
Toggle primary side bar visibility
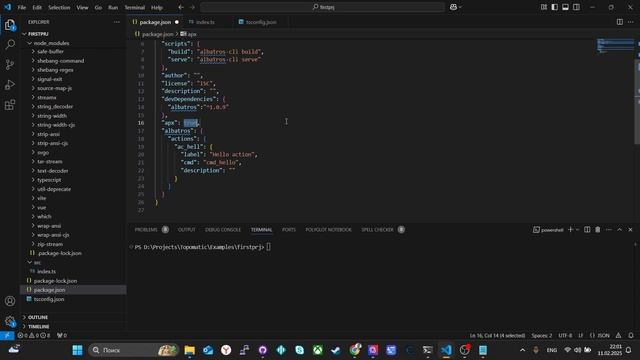554,7
